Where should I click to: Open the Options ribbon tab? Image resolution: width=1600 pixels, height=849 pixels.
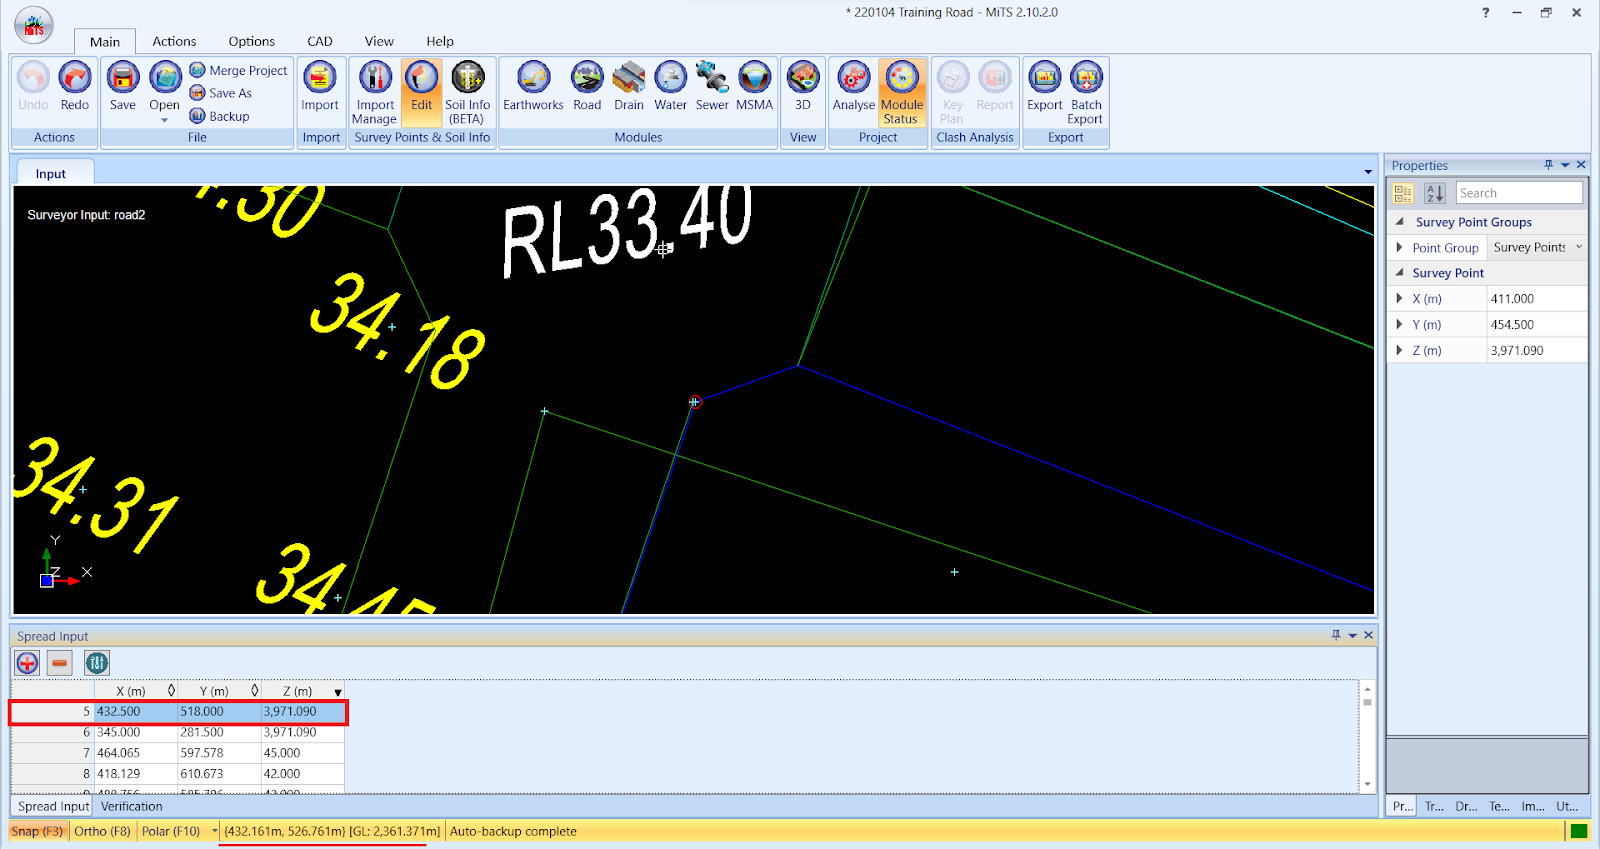251,41
